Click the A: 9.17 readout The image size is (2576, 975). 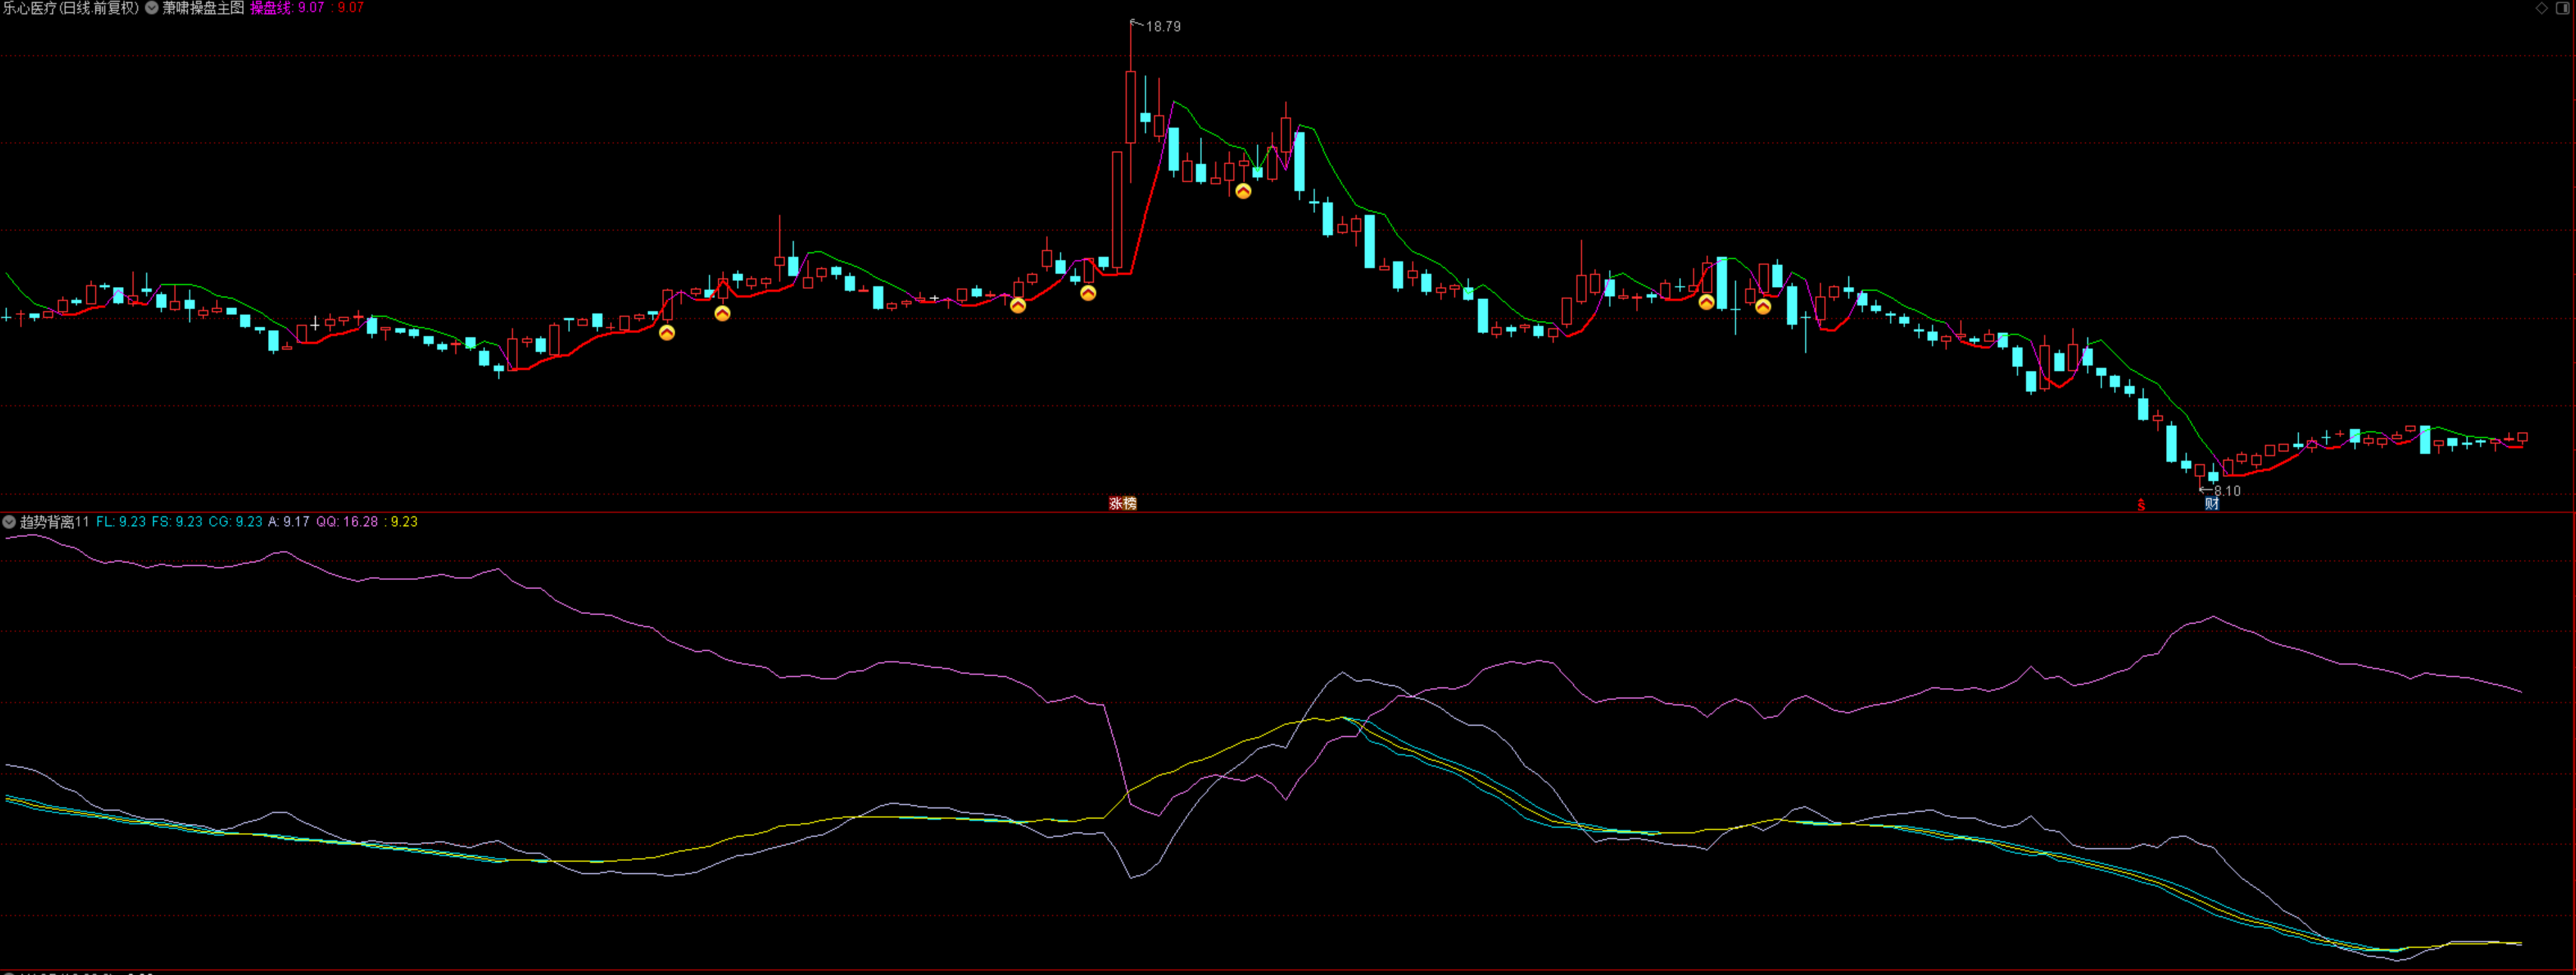[289, 522]
